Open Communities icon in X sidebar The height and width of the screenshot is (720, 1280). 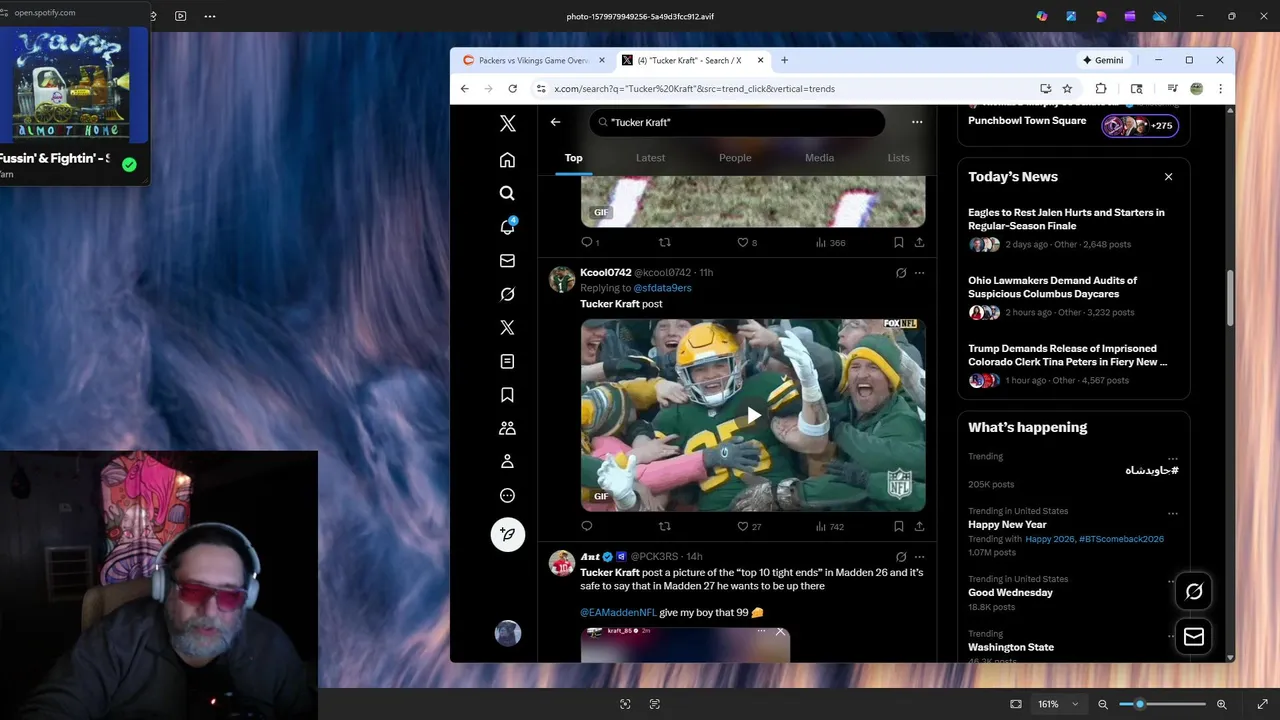pos(507,428)
